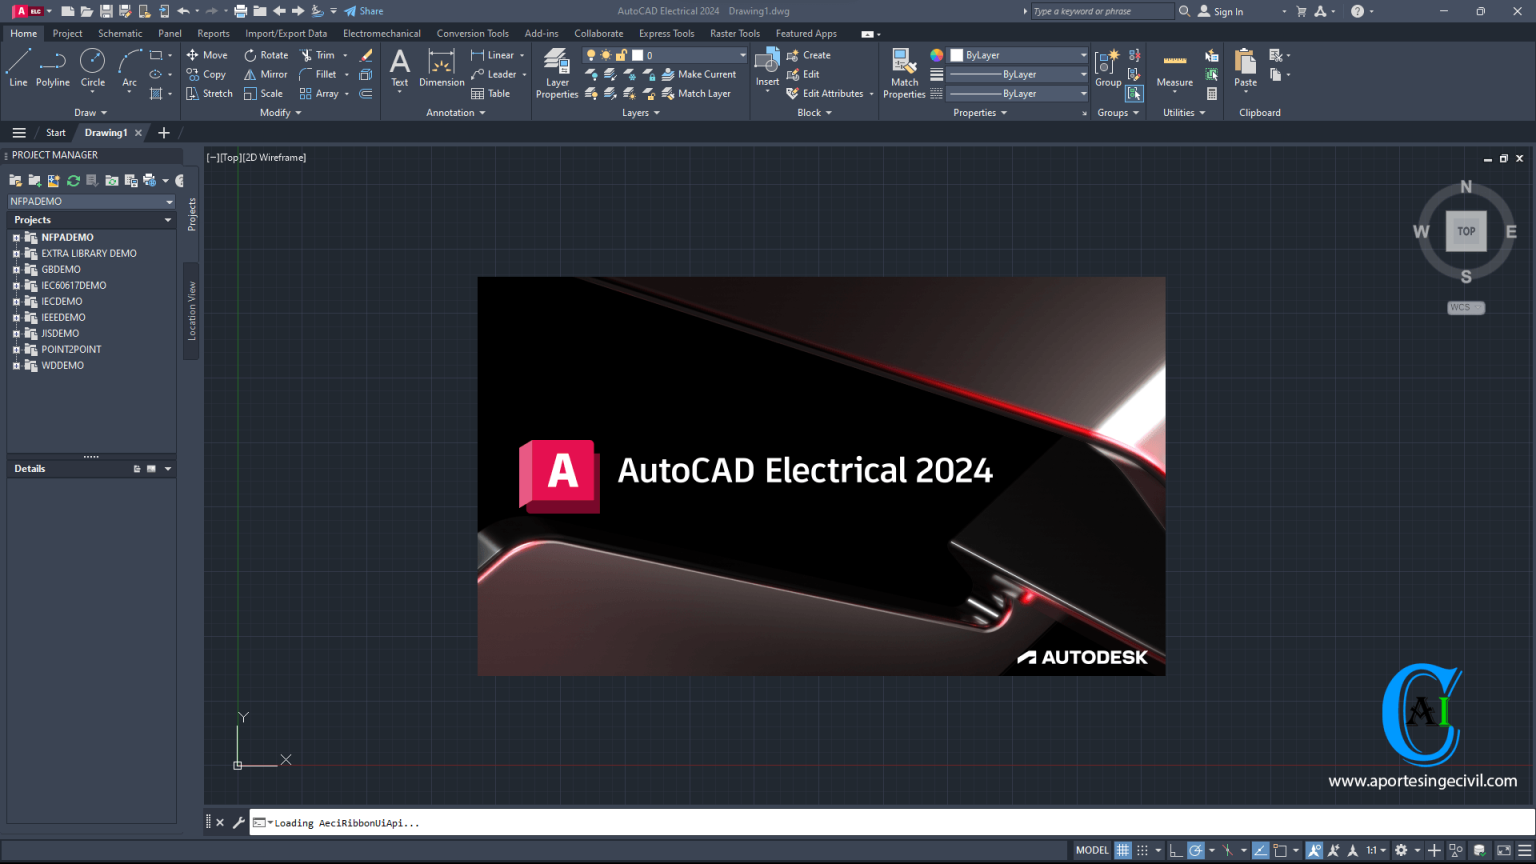Activate the Move tool
1536x864 pixels.
tap(207, 55)
